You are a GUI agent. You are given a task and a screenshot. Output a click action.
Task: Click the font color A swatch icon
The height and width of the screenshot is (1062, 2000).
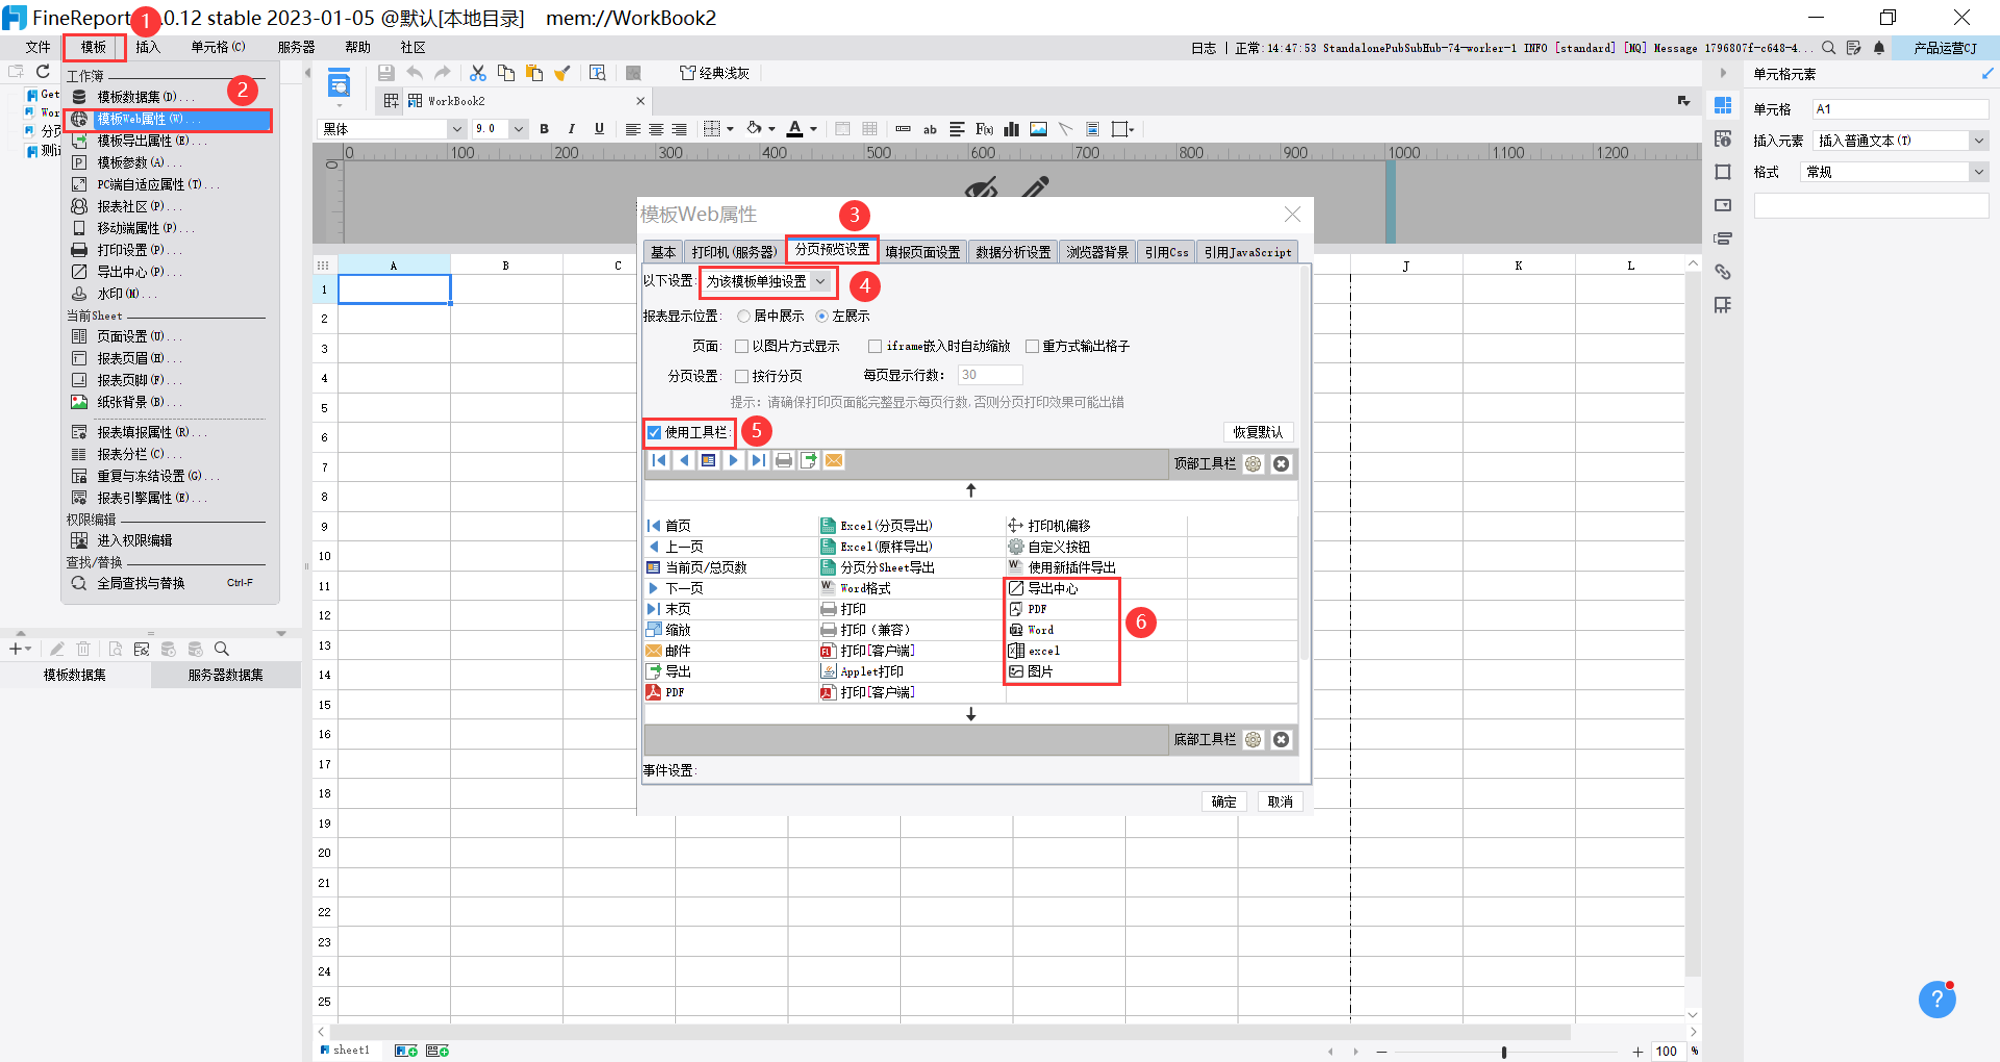pyautogui.click(x=795, y=129)
